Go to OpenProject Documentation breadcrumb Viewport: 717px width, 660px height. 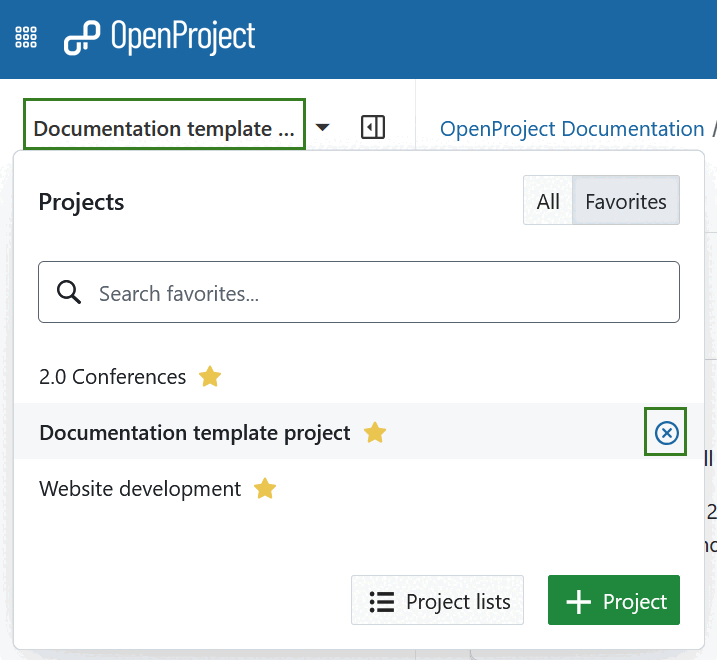(572, 129)
